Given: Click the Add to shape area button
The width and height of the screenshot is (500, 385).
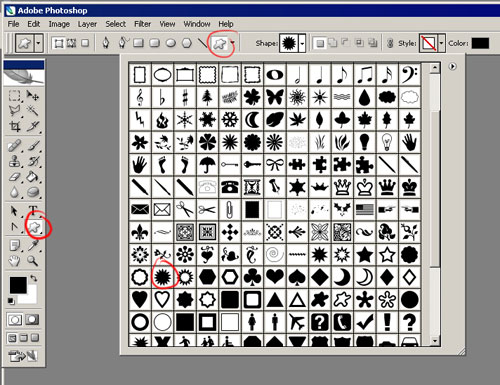Looking at the screenshot, I should pyautogui.click(x=332, y=43).
